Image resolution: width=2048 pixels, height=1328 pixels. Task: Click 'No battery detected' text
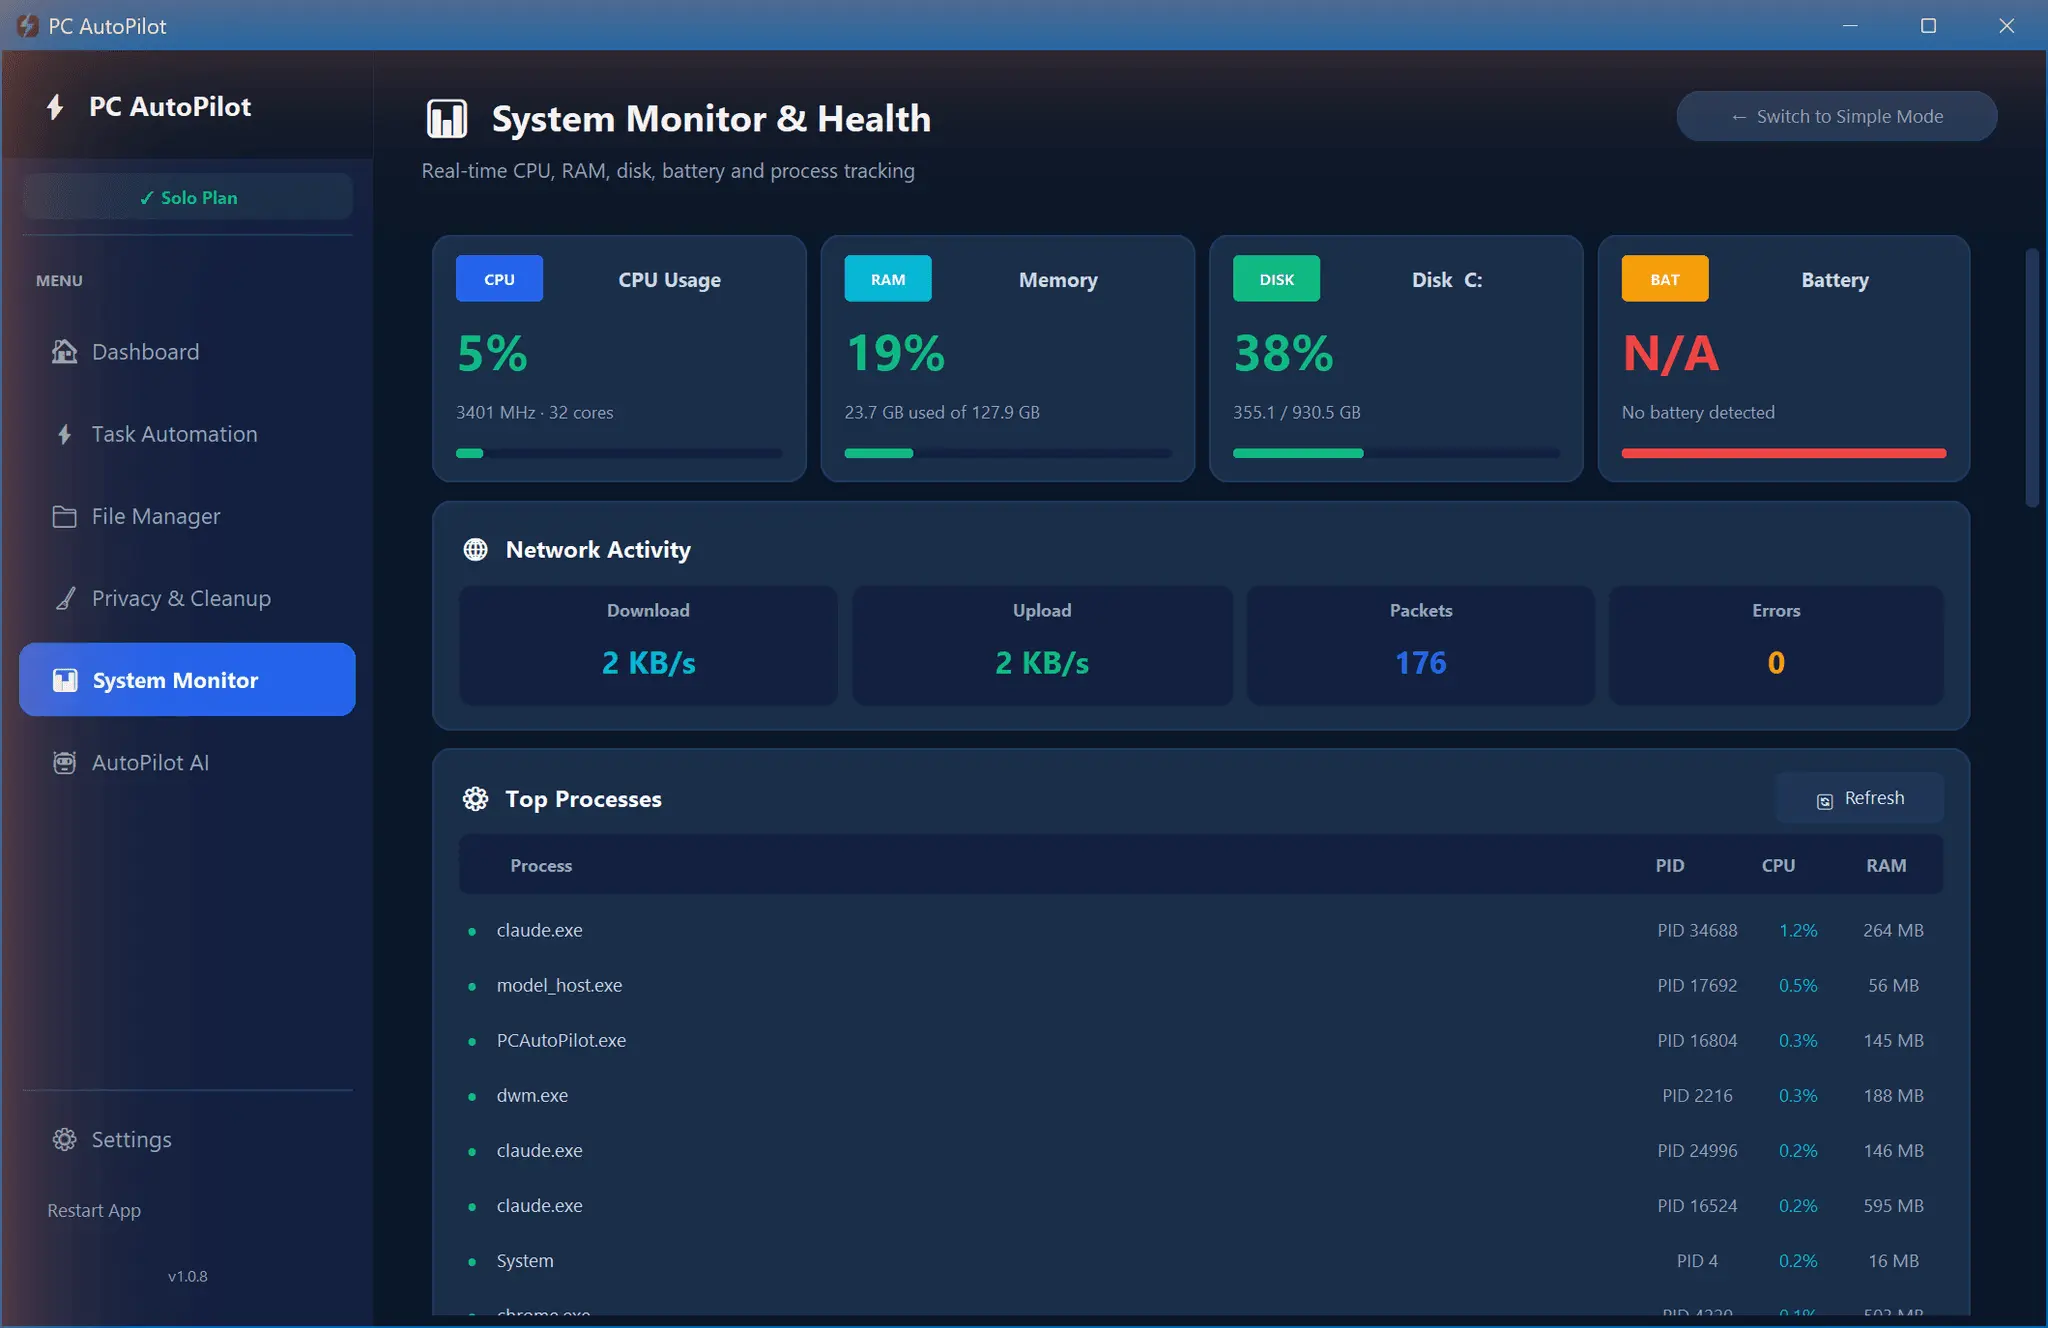(1698, 412)
